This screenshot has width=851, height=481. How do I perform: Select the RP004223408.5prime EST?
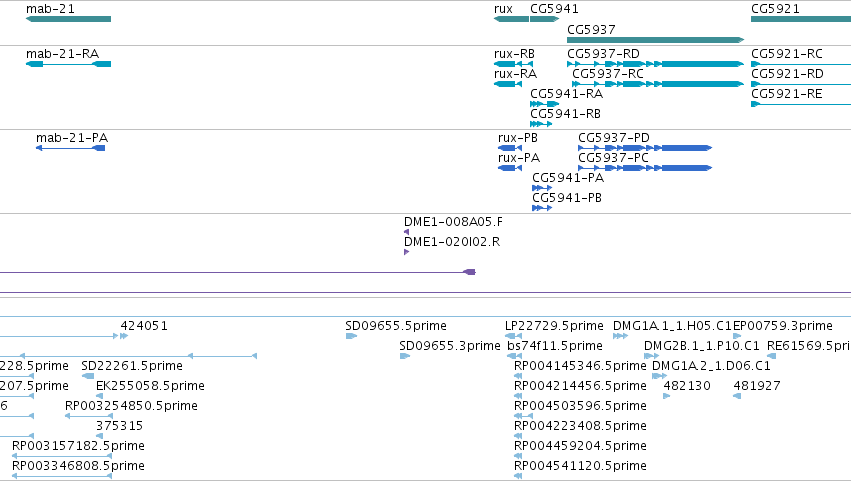coord(518,436)
